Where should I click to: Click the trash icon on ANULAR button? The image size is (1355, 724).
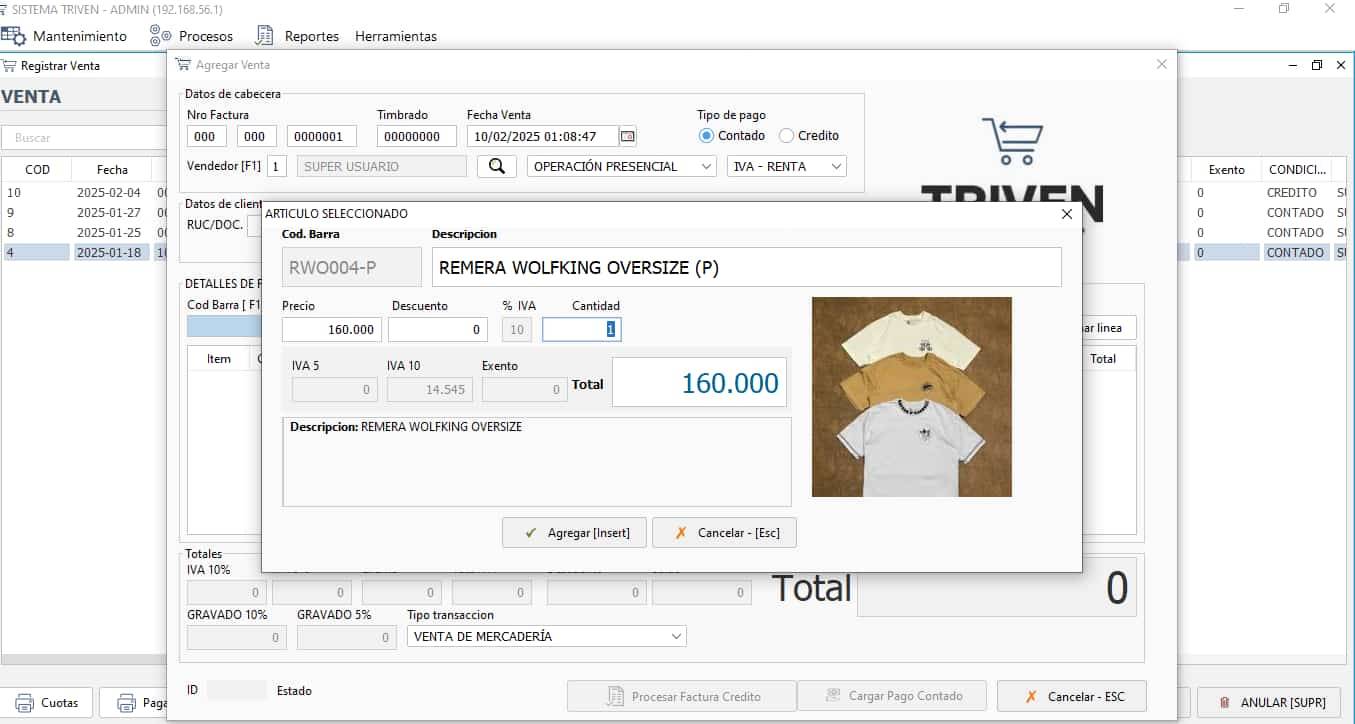point(1224,703)
